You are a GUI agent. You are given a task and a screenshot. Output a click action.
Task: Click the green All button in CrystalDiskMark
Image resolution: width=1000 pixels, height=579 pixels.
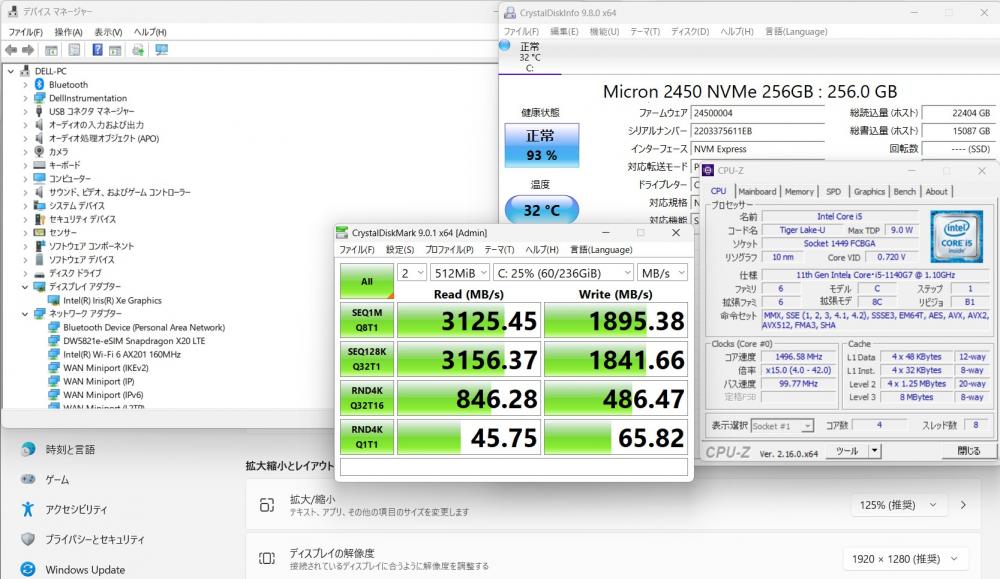[367, 281]
